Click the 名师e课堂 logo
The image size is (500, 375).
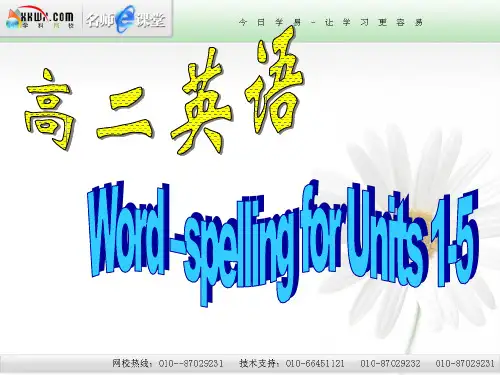tap(126, 20)
